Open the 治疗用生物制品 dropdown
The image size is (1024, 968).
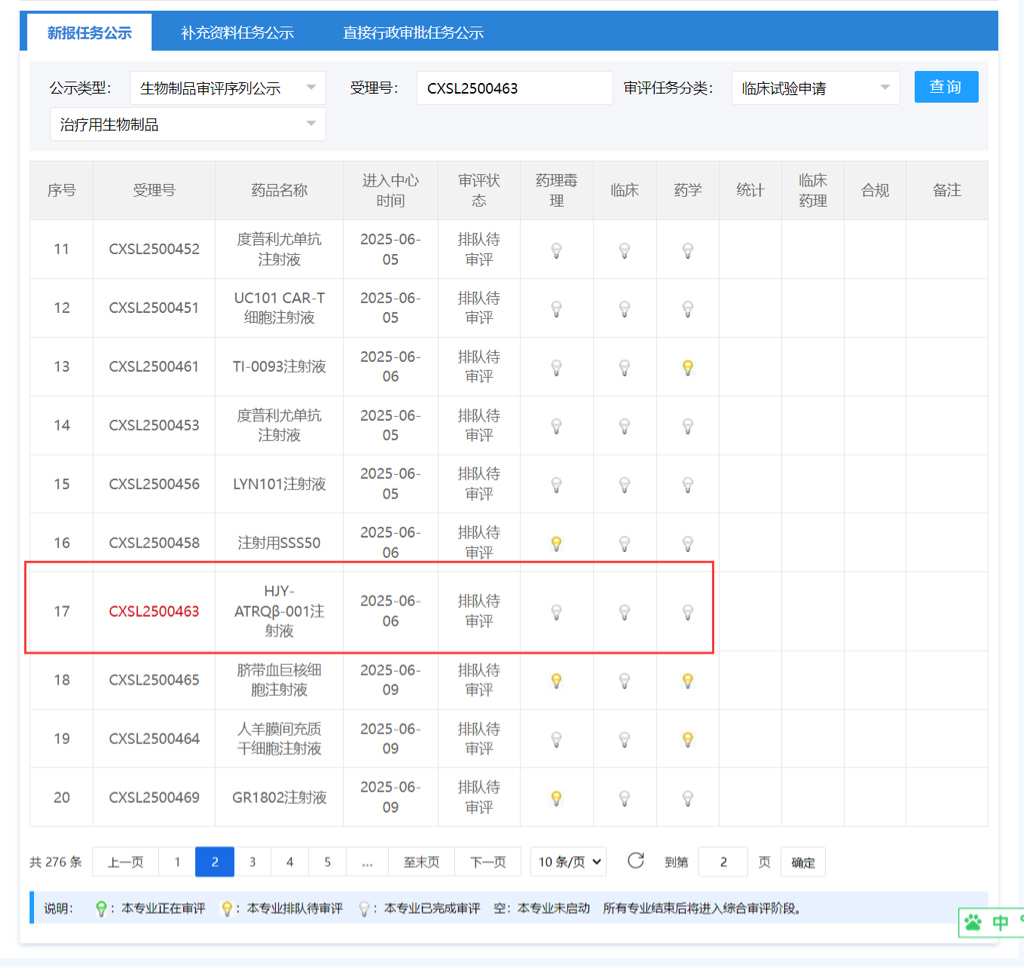(187, 124)
